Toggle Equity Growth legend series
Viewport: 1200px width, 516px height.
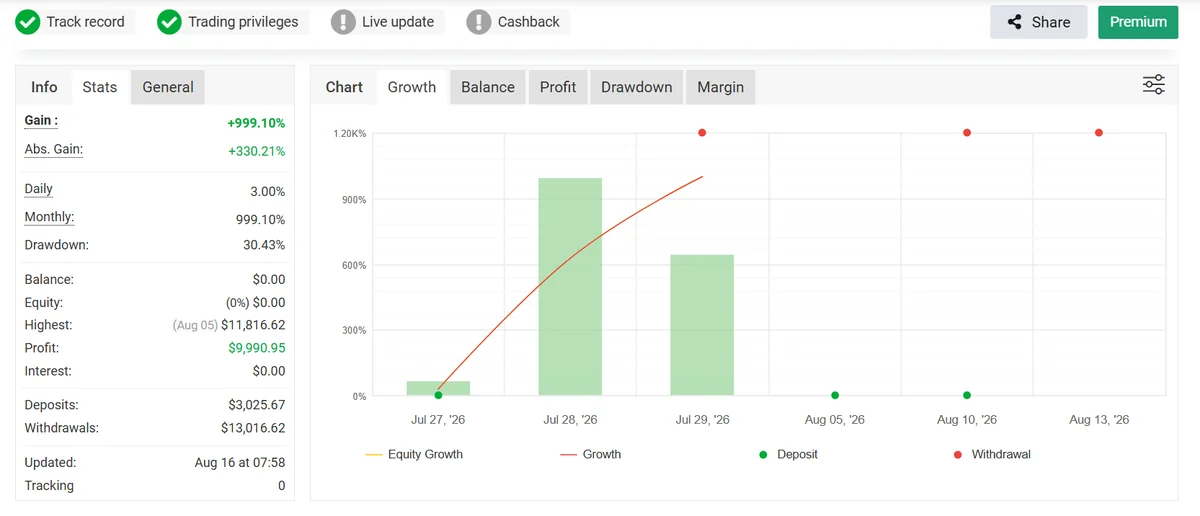(414, 454)
